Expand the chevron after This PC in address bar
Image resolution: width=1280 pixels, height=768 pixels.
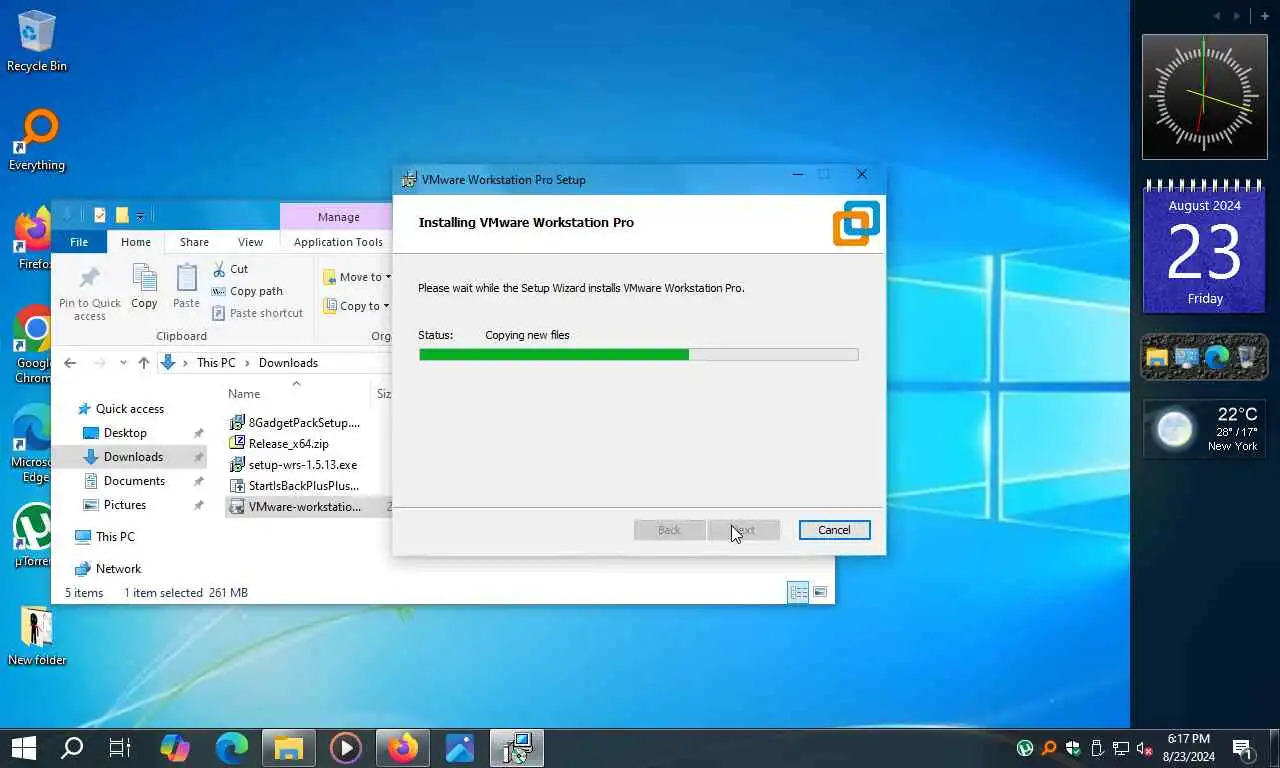[x=247, y=363]
